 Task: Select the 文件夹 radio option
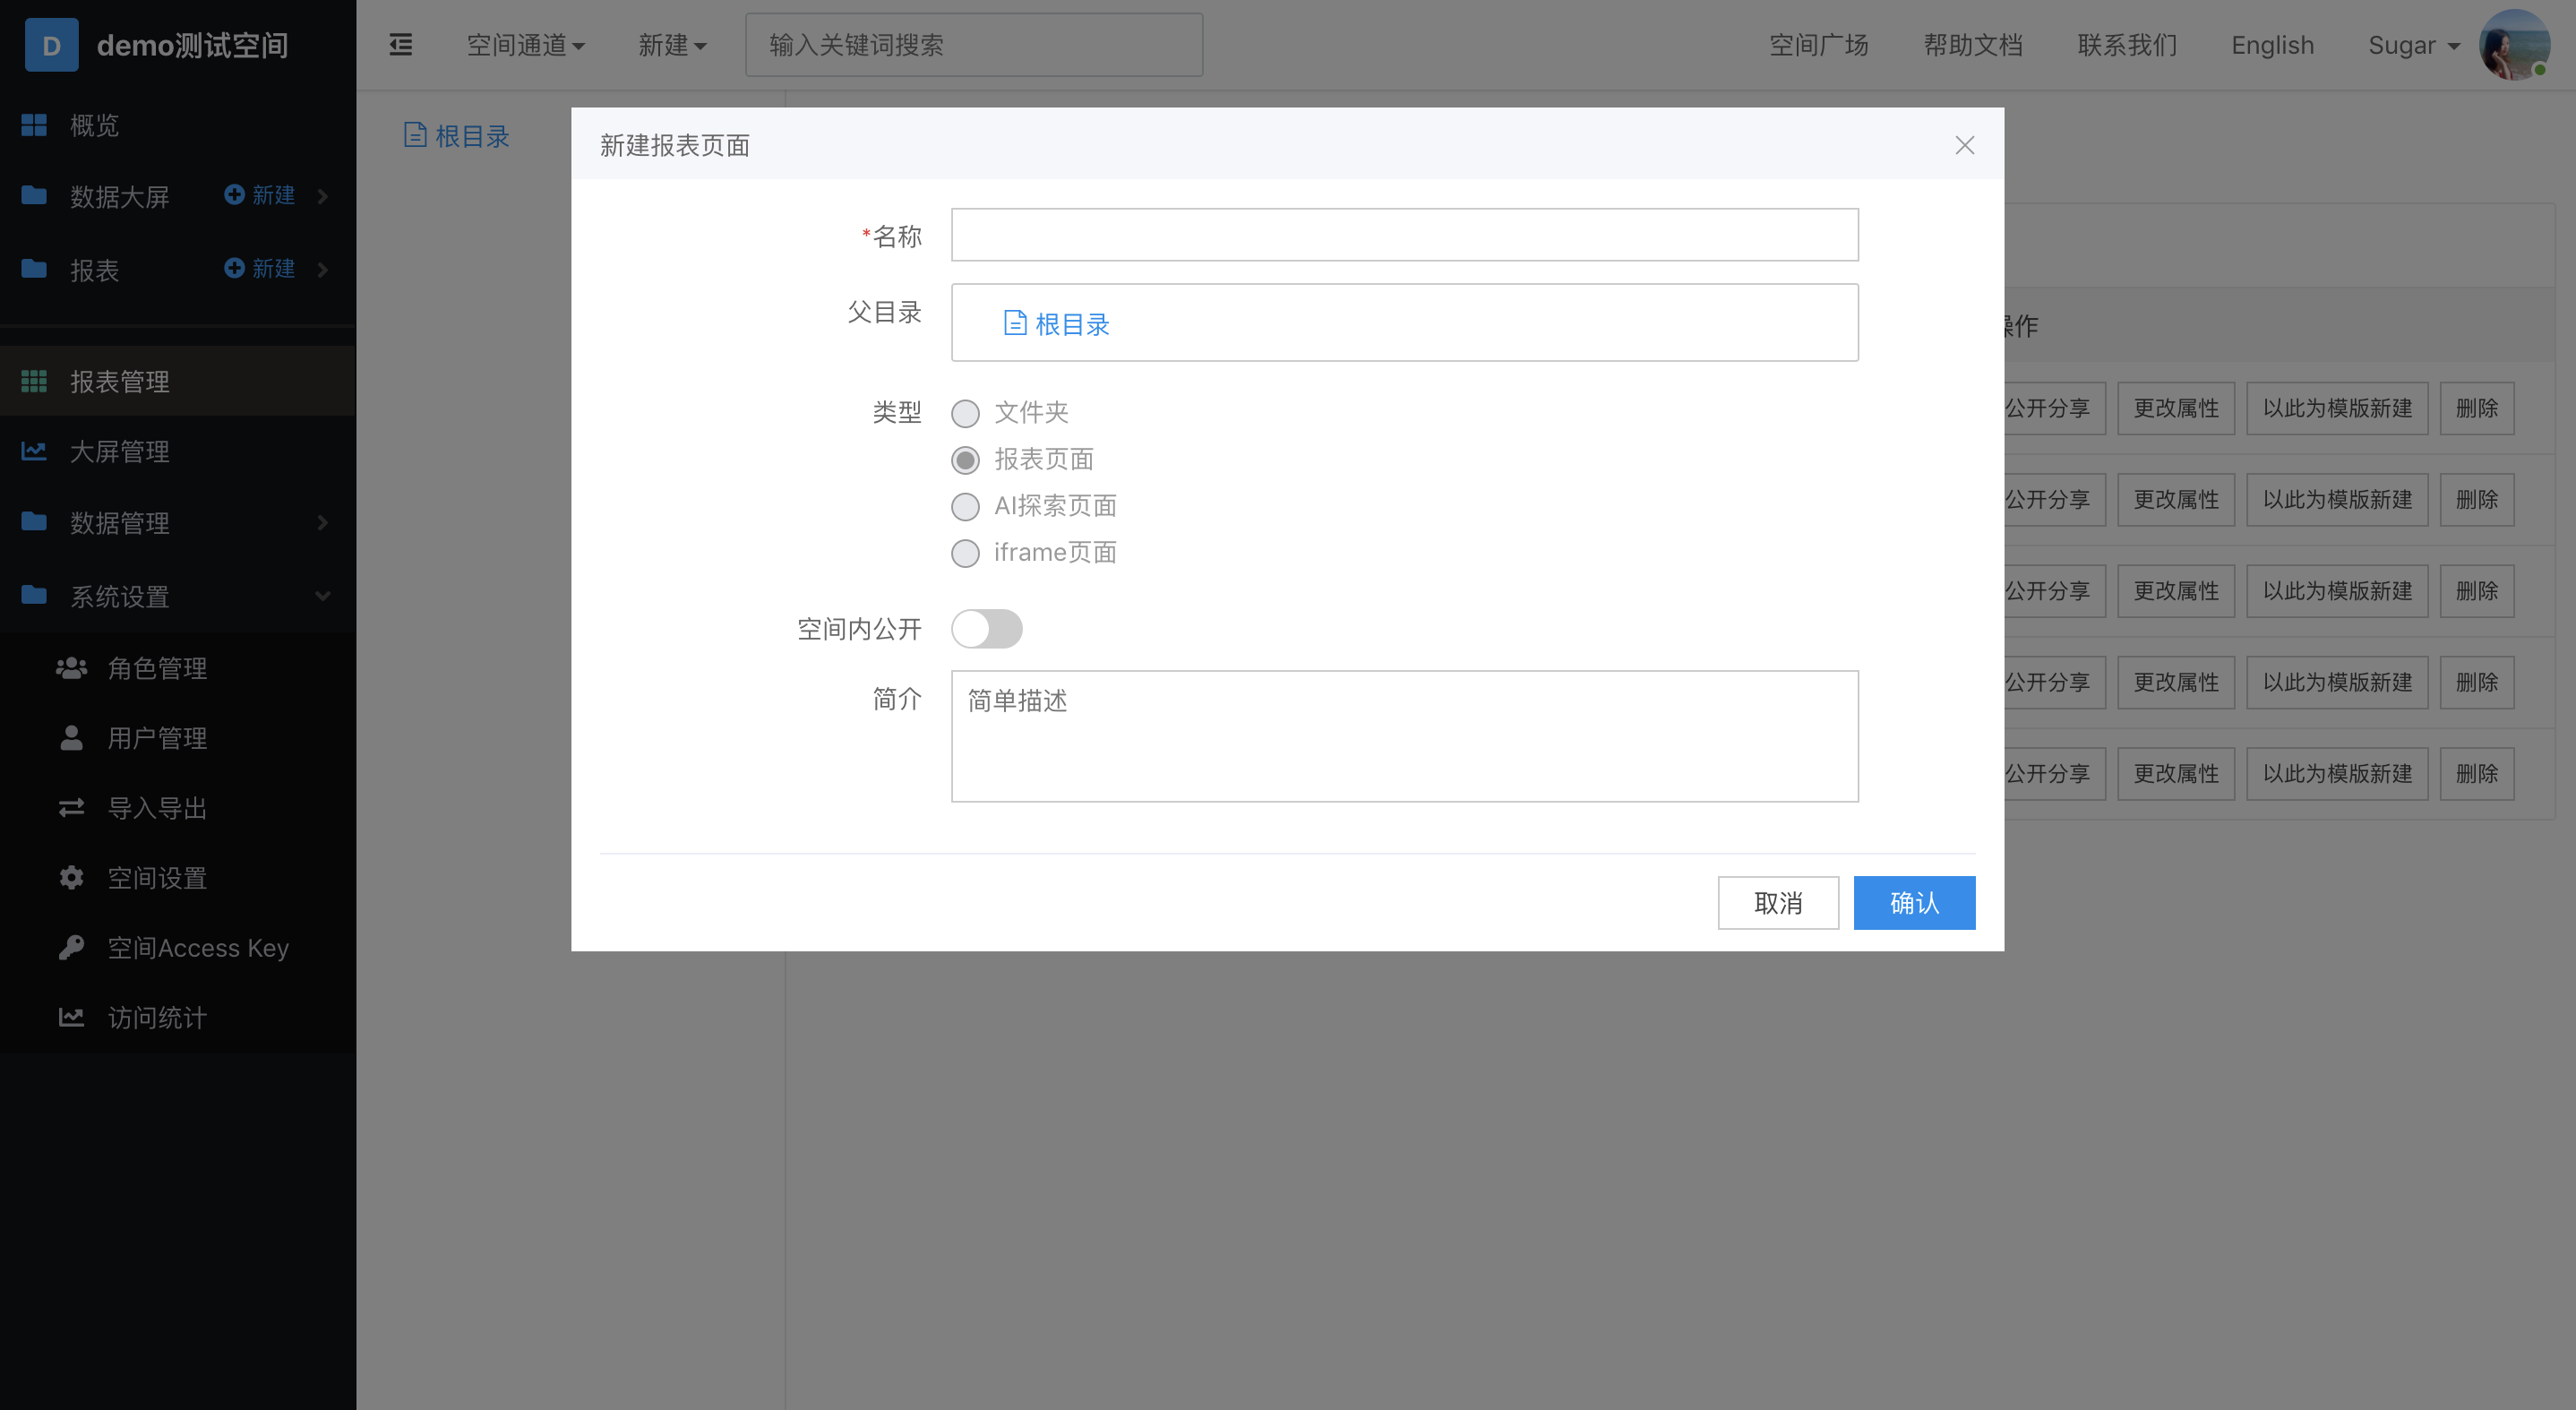965,413
